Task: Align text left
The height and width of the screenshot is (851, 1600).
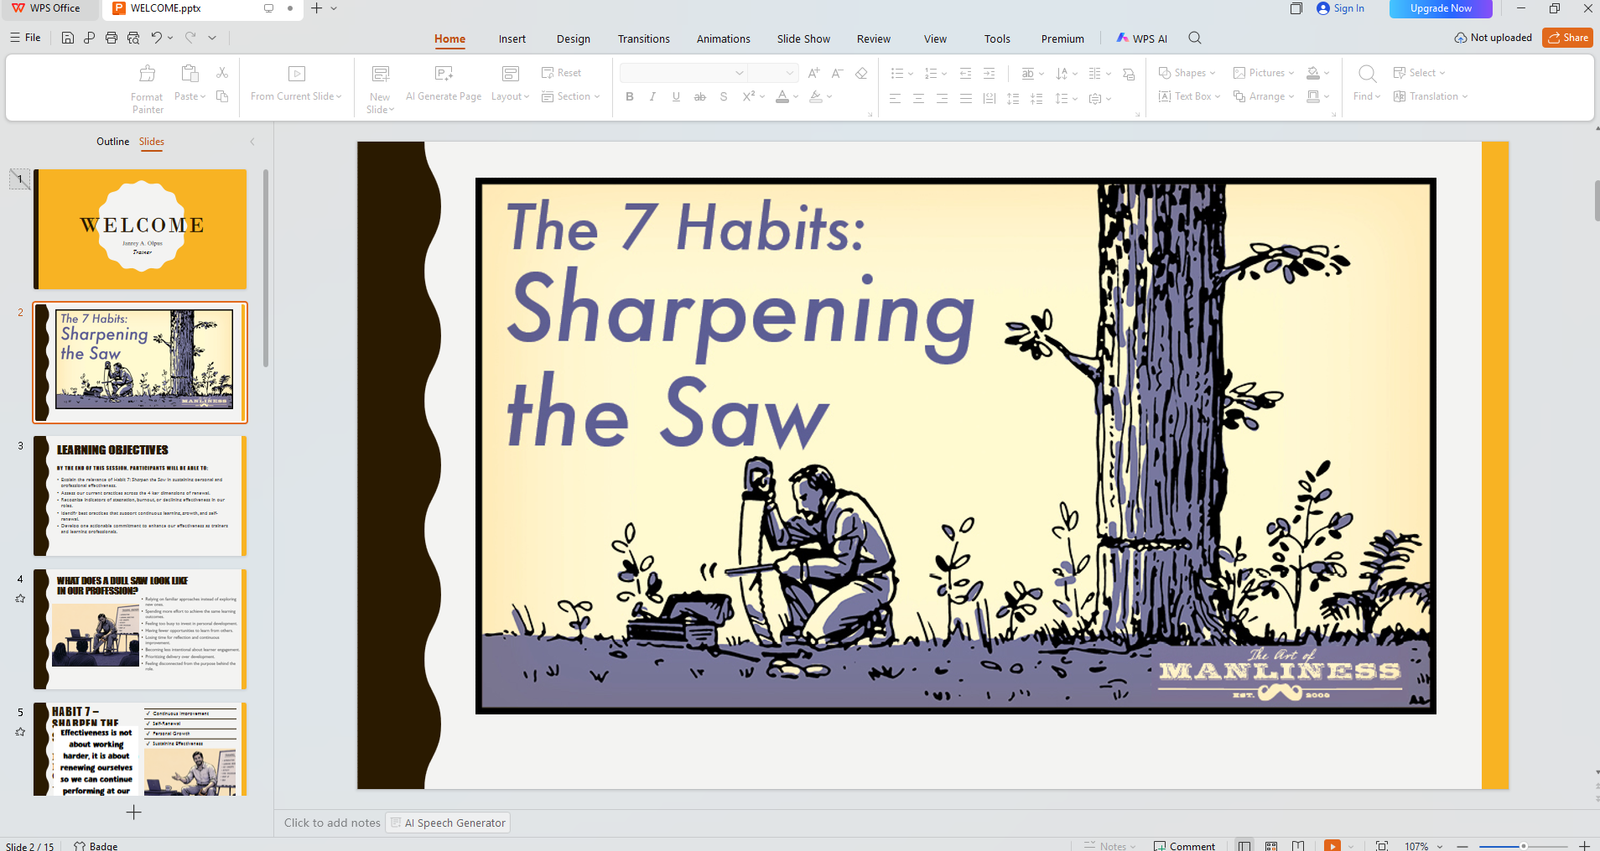Action: 895,98
